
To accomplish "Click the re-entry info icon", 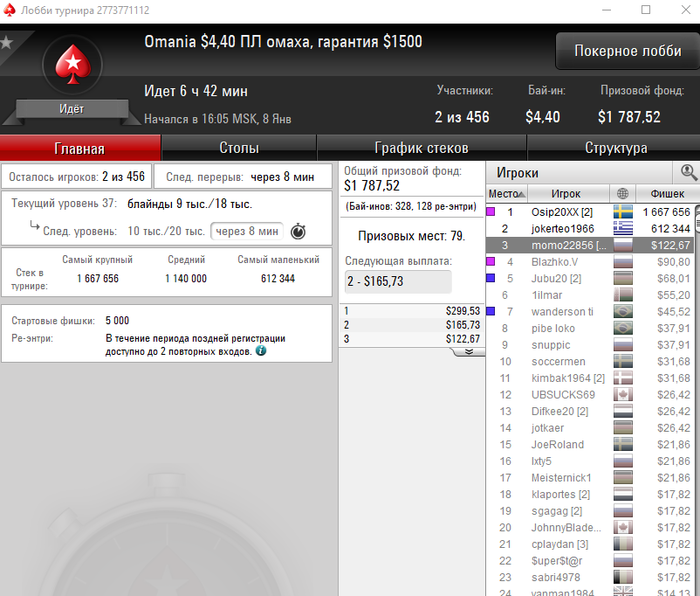I will [x=261, y=351].
